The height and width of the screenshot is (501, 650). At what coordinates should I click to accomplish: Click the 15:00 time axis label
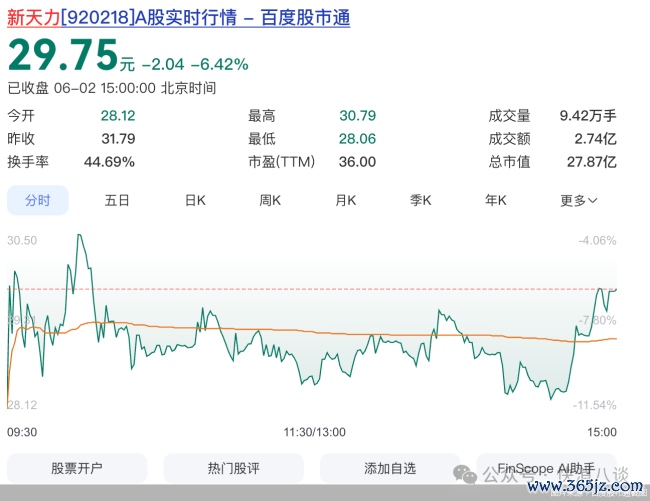(x=602, y=432)
